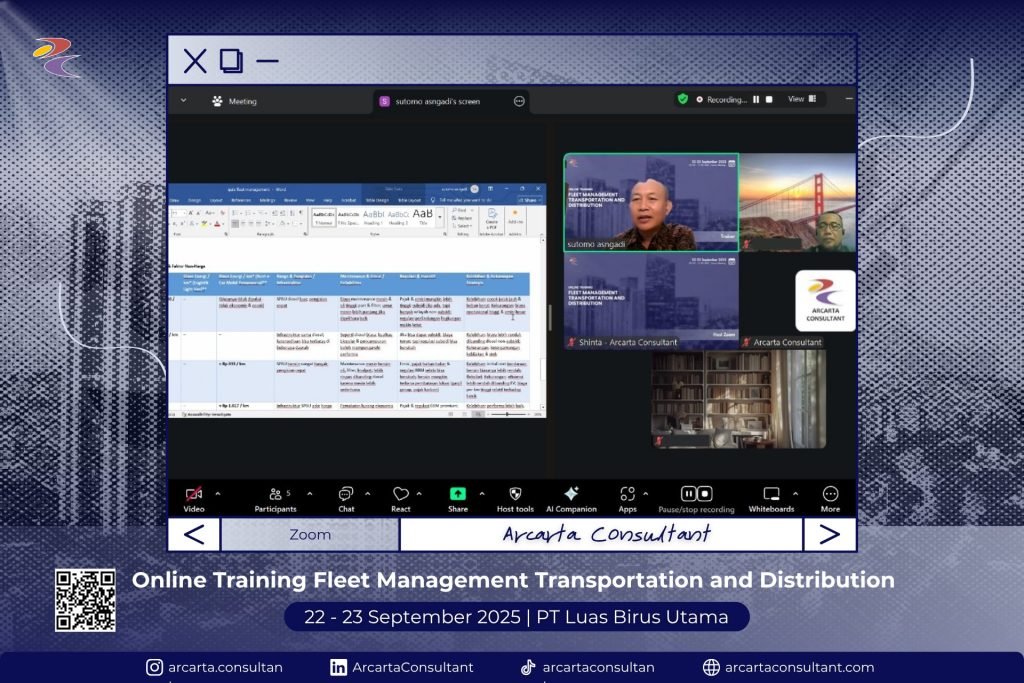Viewport: 1024px width, 683px height.
Task: Open the Chat panel
Action: tap(345, 495)
